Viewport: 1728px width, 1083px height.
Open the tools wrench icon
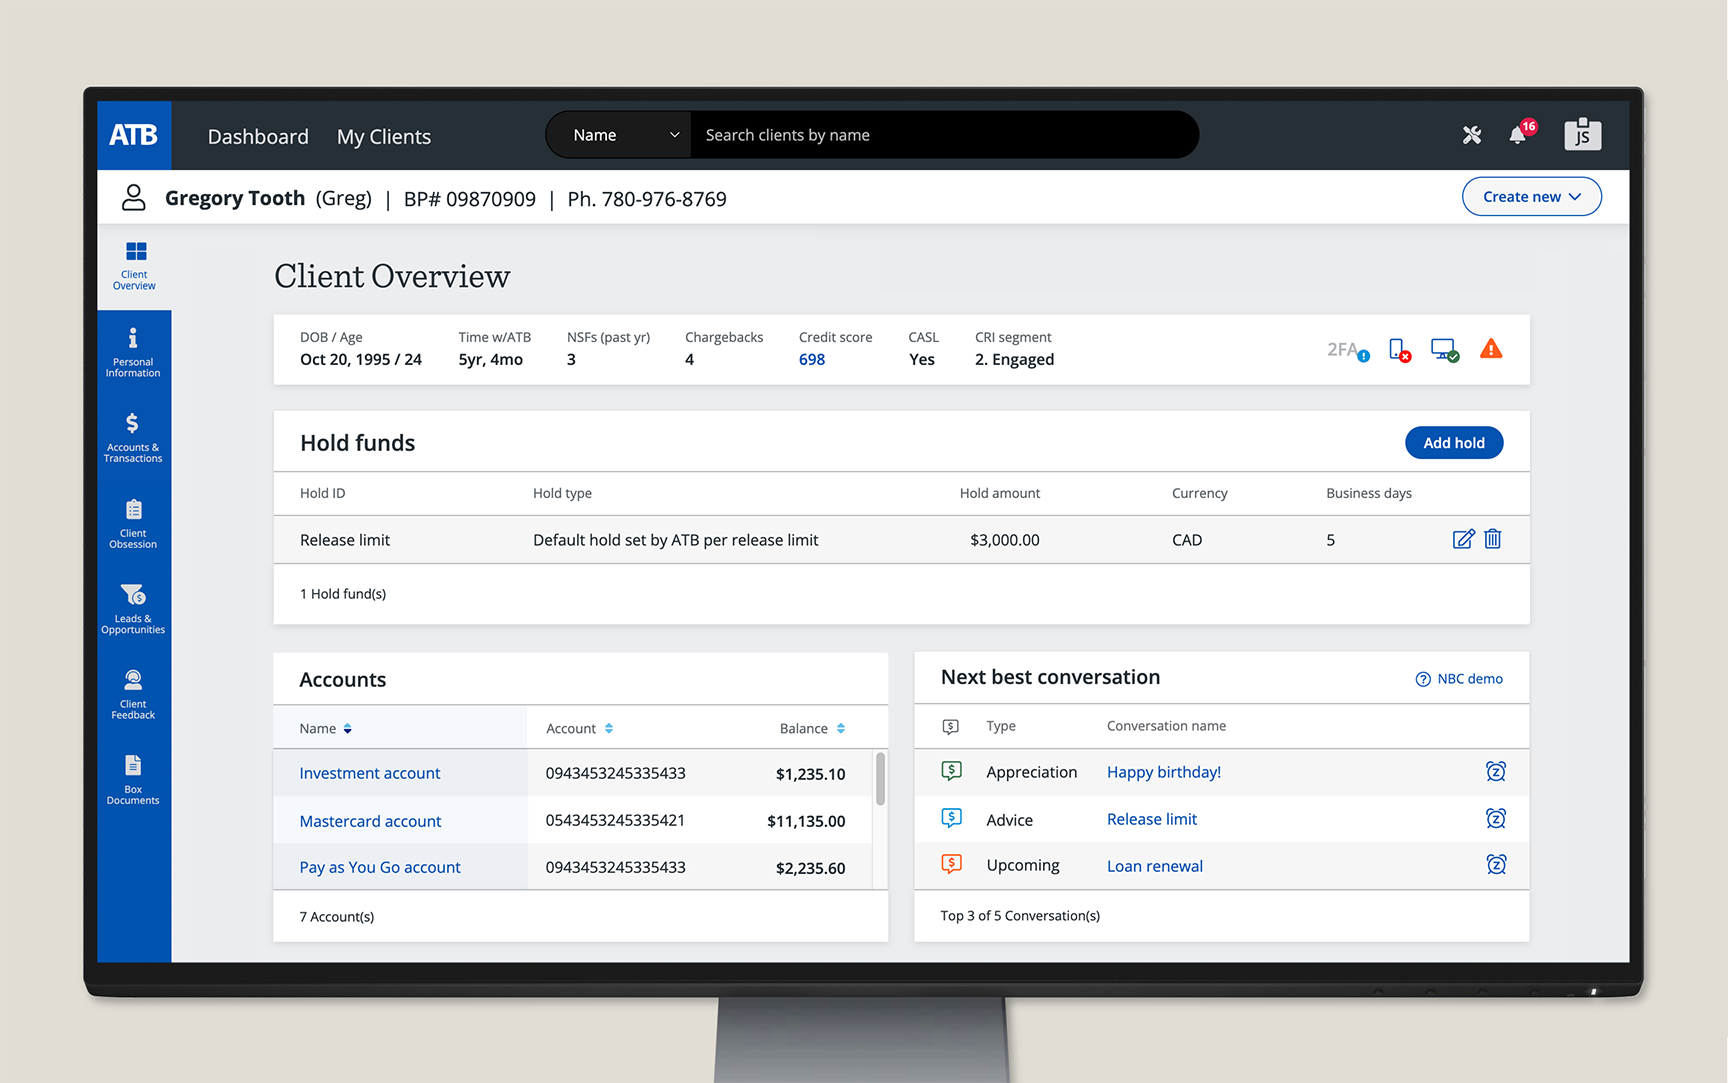pos(1471,135)
